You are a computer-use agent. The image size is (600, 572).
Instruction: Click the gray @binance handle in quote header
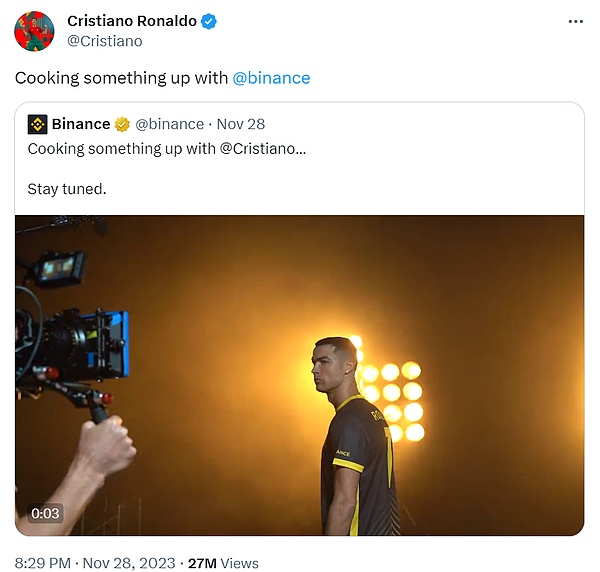169,124
